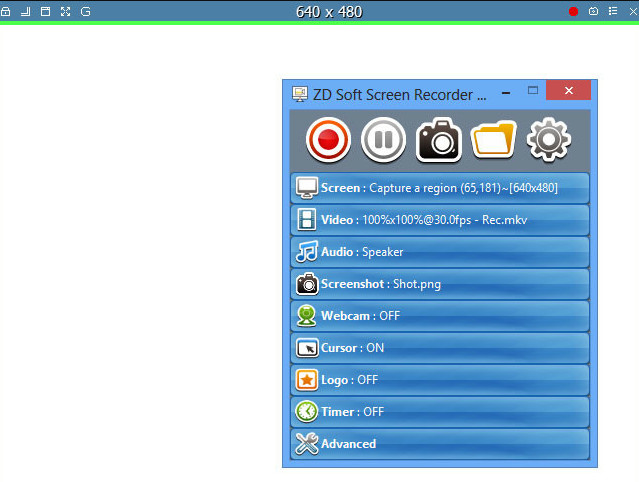639x482 pixels.
Task: Open the output folder icon
Action: point(494,140)
